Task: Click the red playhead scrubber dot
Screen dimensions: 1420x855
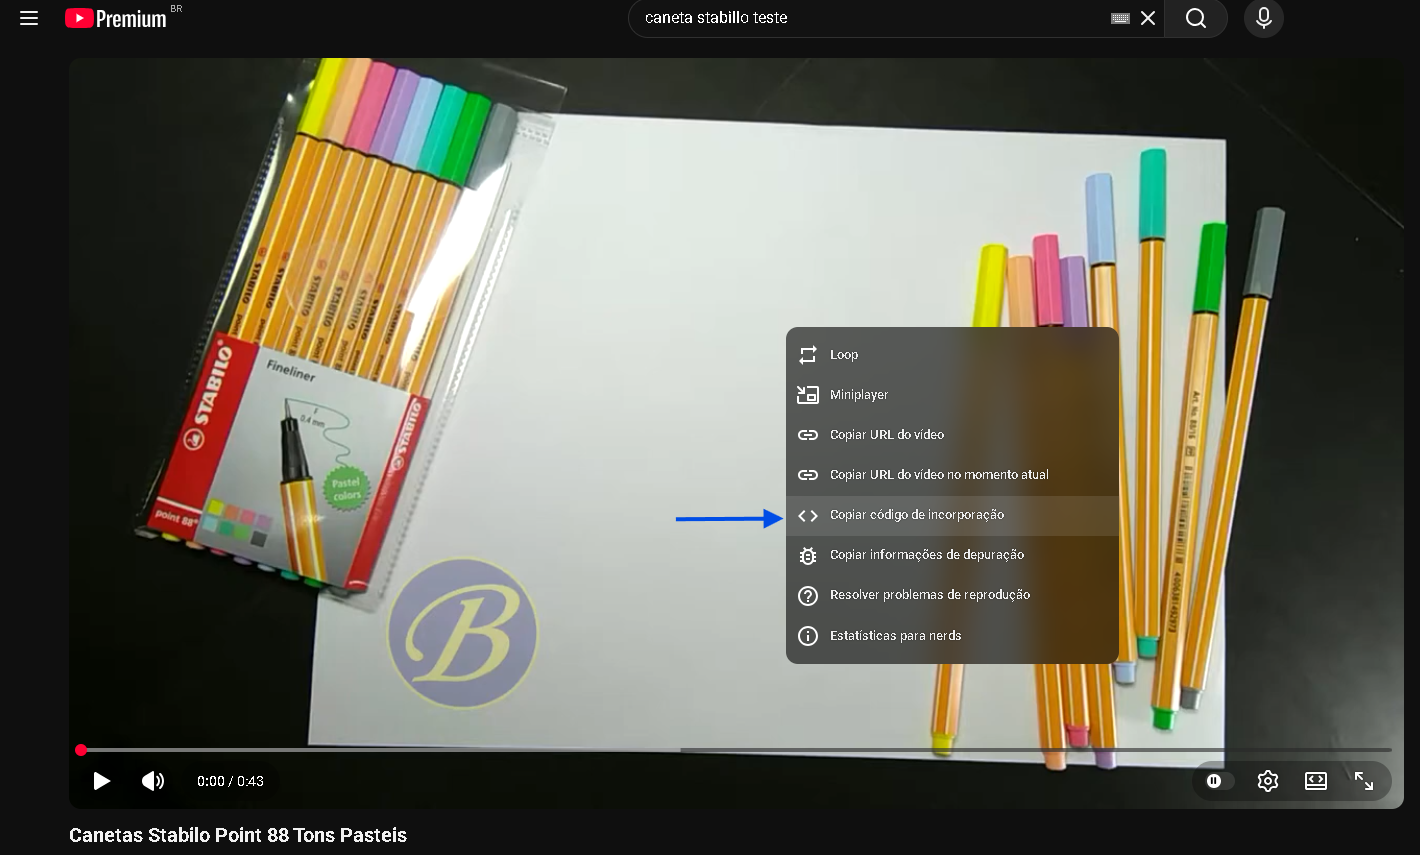Action: 81,750
